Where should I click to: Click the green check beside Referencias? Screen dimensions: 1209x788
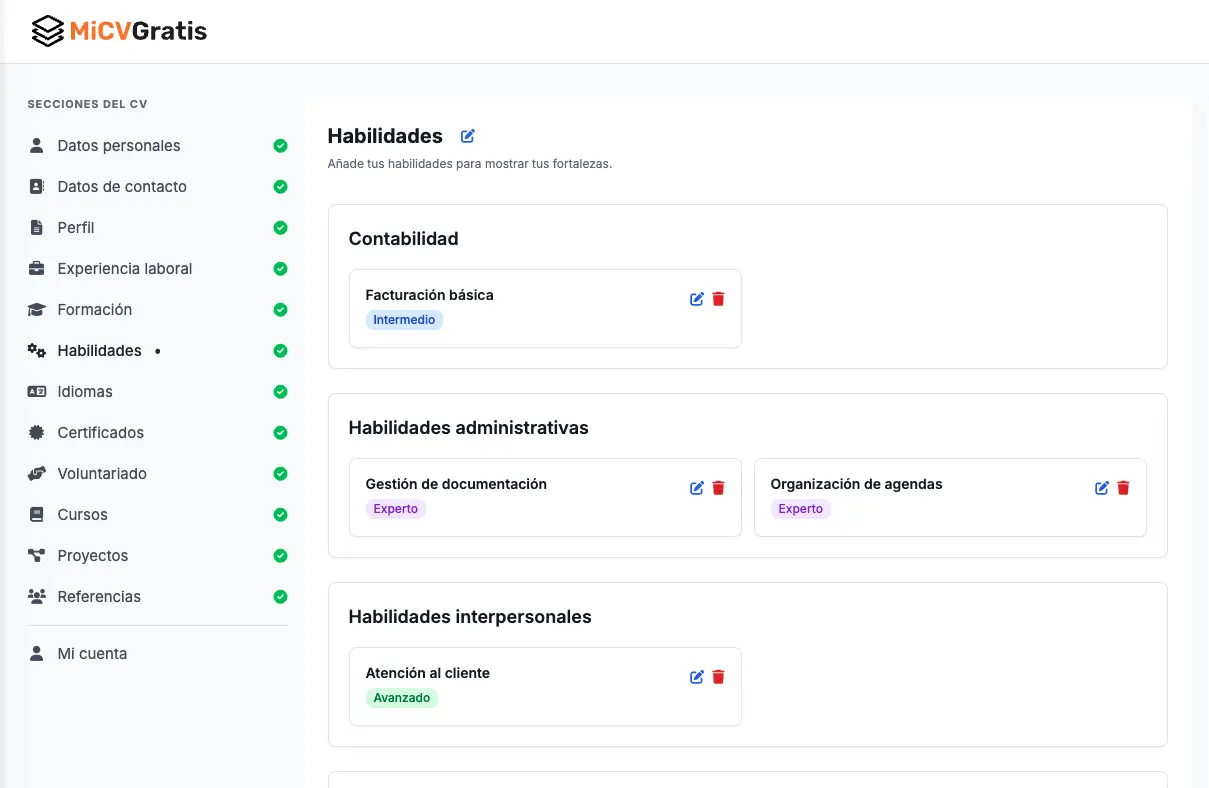click(x=280, y=596)
